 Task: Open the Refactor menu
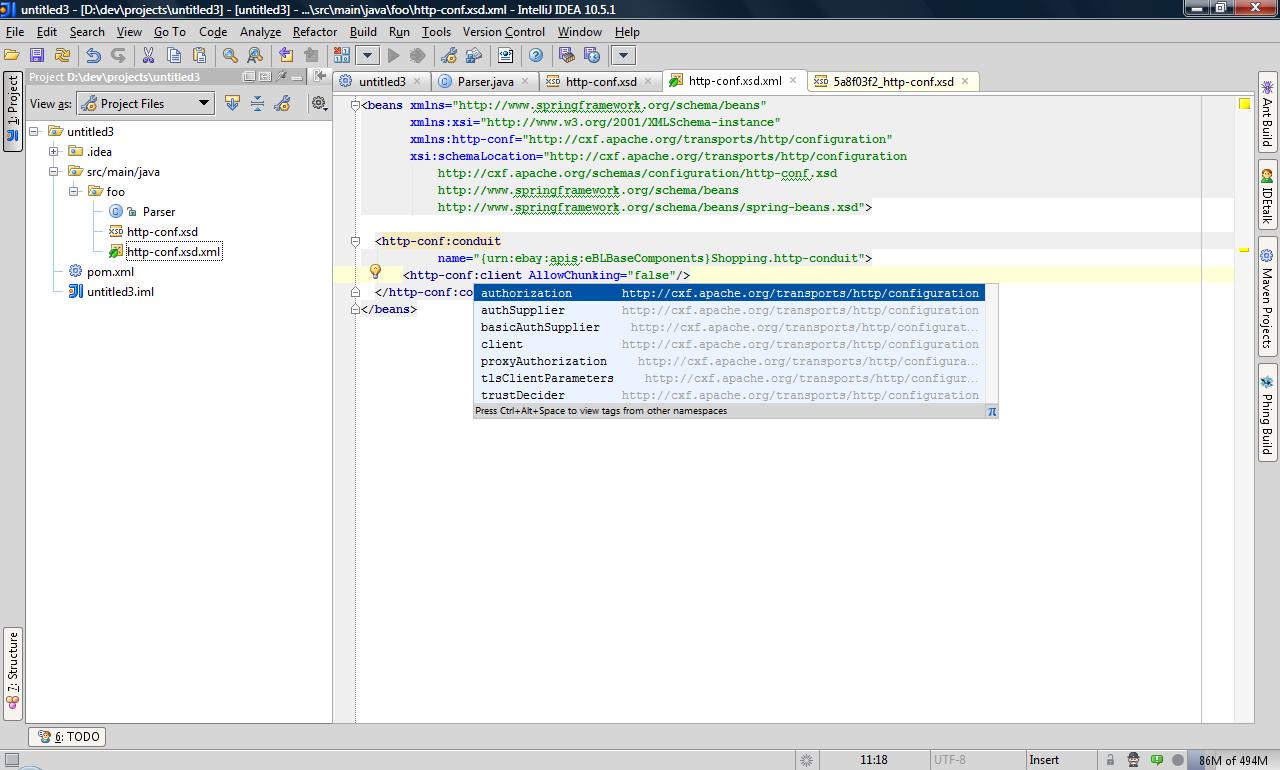point(314,31)
